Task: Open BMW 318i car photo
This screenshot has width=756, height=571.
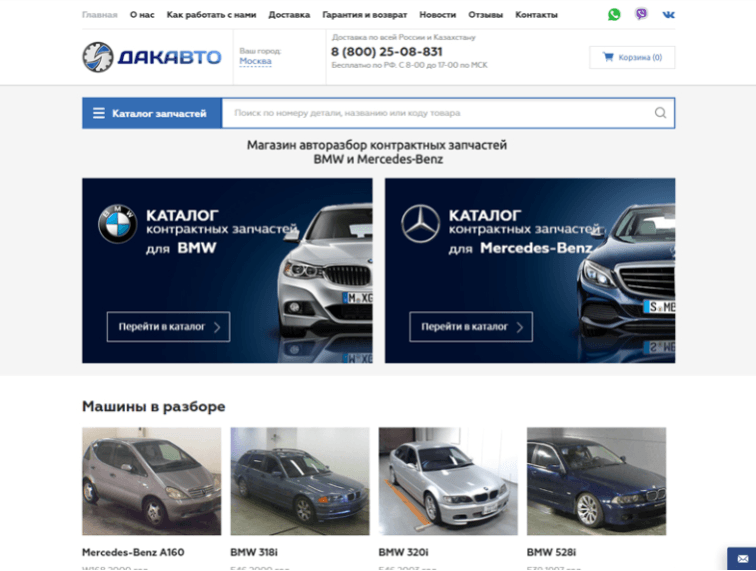Action: 300,481
